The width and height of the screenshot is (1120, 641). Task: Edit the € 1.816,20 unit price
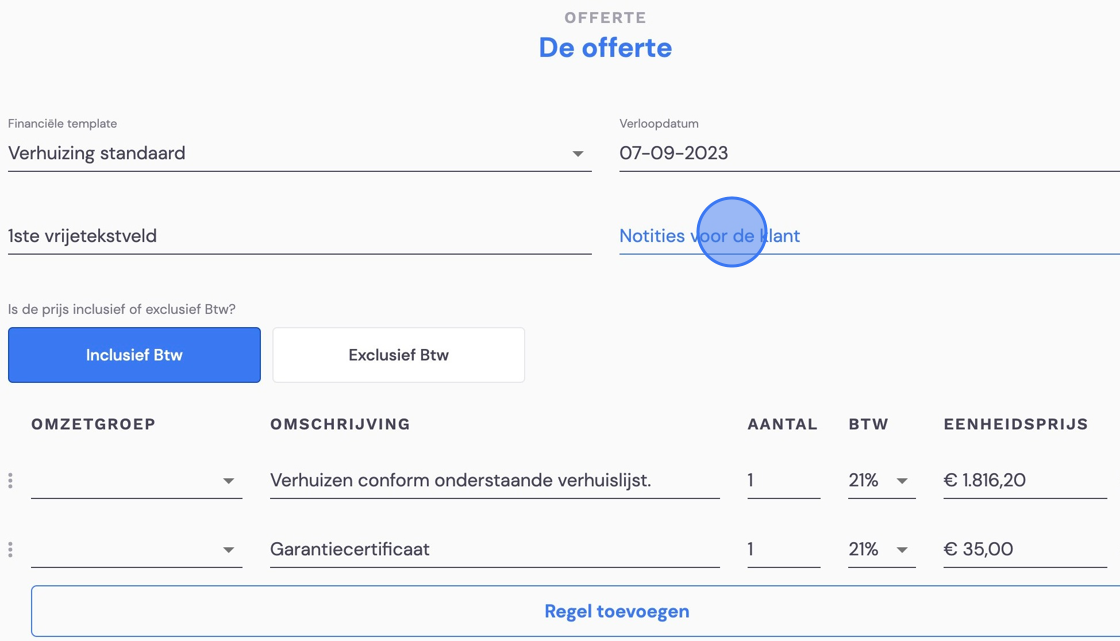click(x=1025, y=480)
